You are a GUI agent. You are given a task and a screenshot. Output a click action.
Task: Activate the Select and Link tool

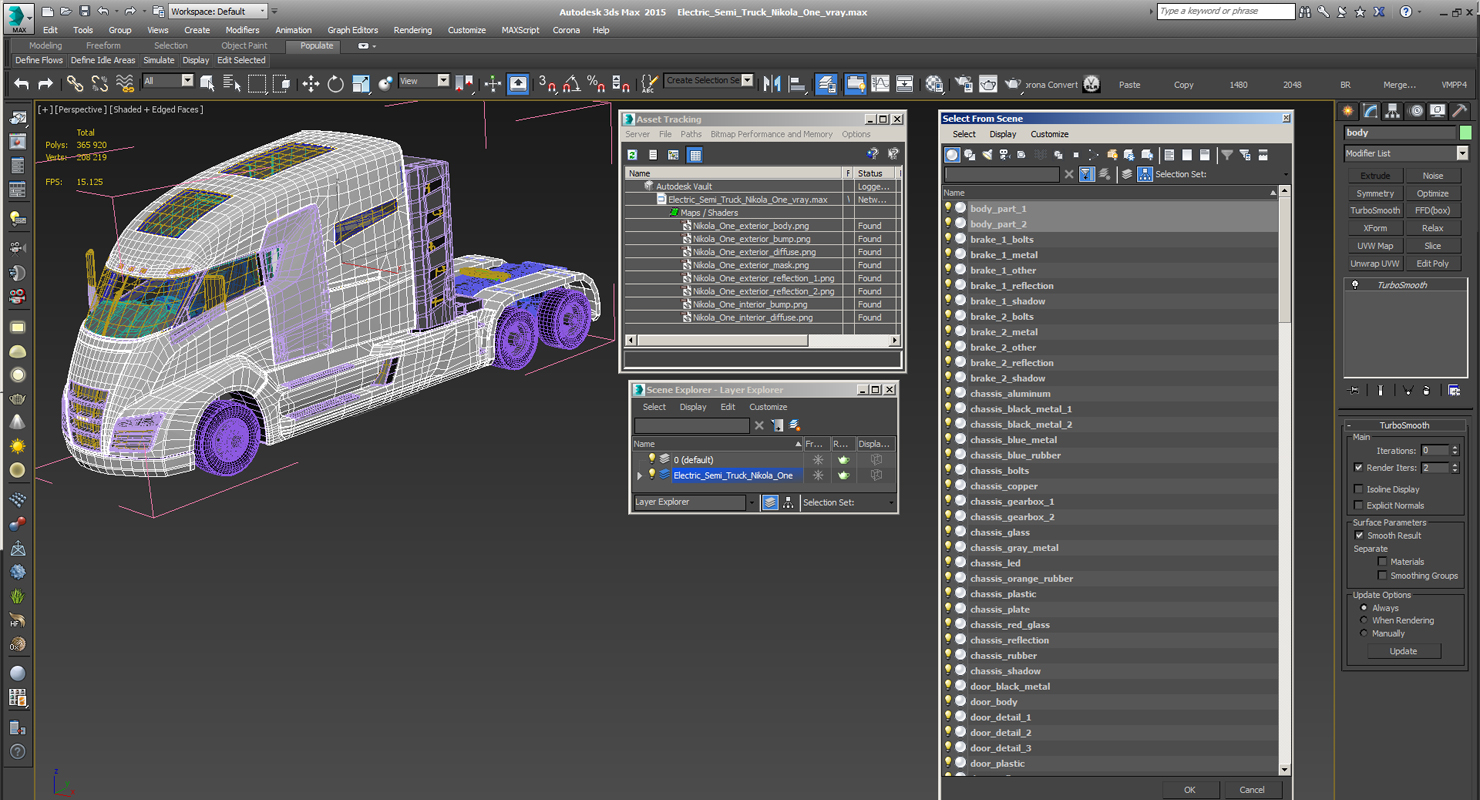[75, 84]
